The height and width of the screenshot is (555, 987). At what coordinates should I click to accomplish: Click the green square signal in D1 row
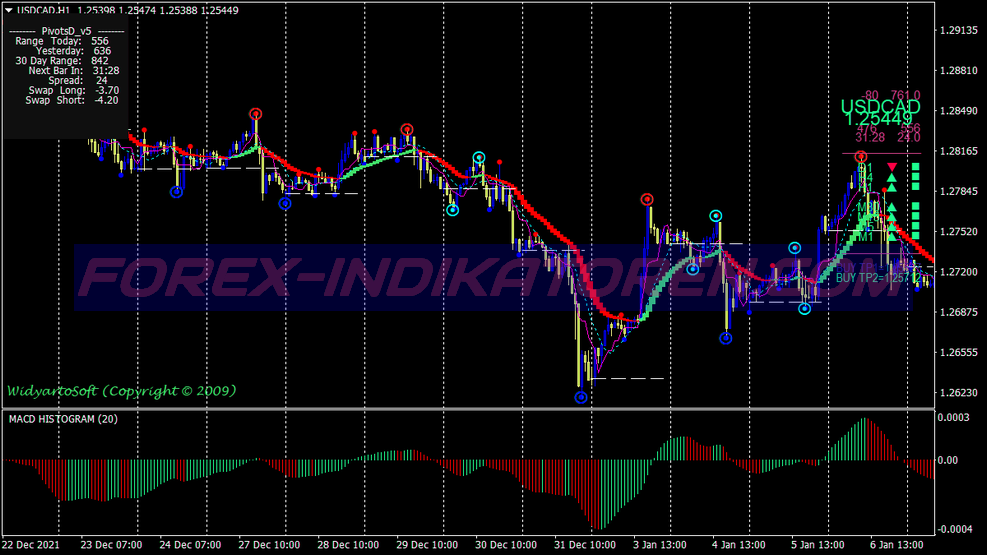tap(915, 167)
